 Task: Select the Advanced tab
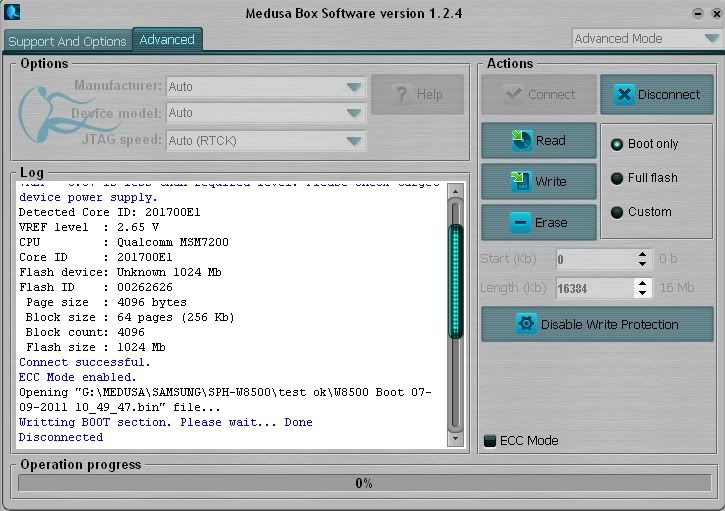[167, 40]
